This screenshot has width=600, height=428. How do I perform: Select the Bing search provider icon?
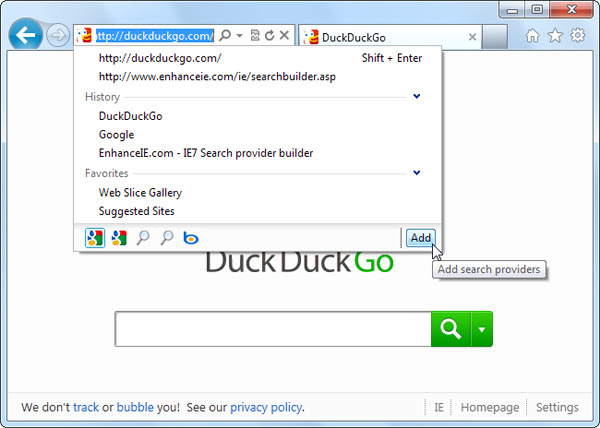[x=191, y=238]
